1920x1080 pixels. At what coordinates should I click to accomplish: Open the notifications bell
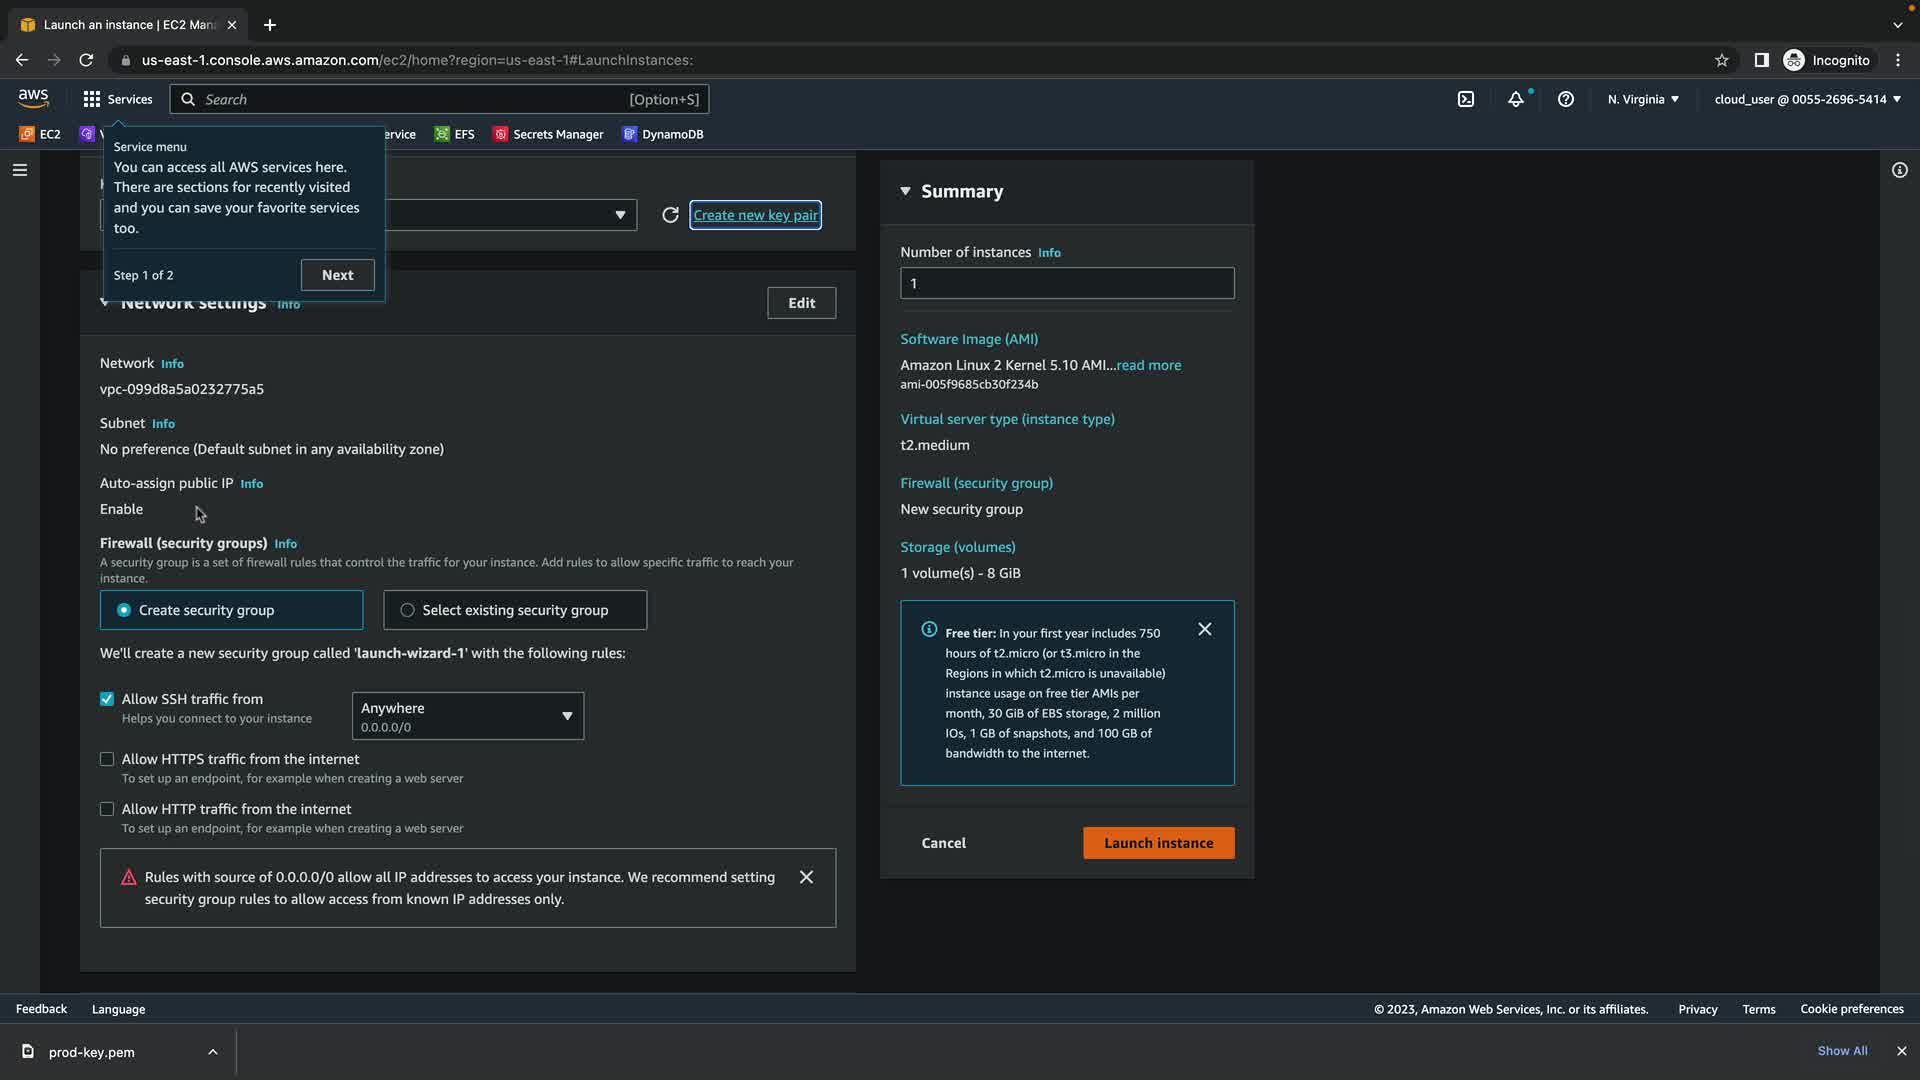pos(1516,99)
